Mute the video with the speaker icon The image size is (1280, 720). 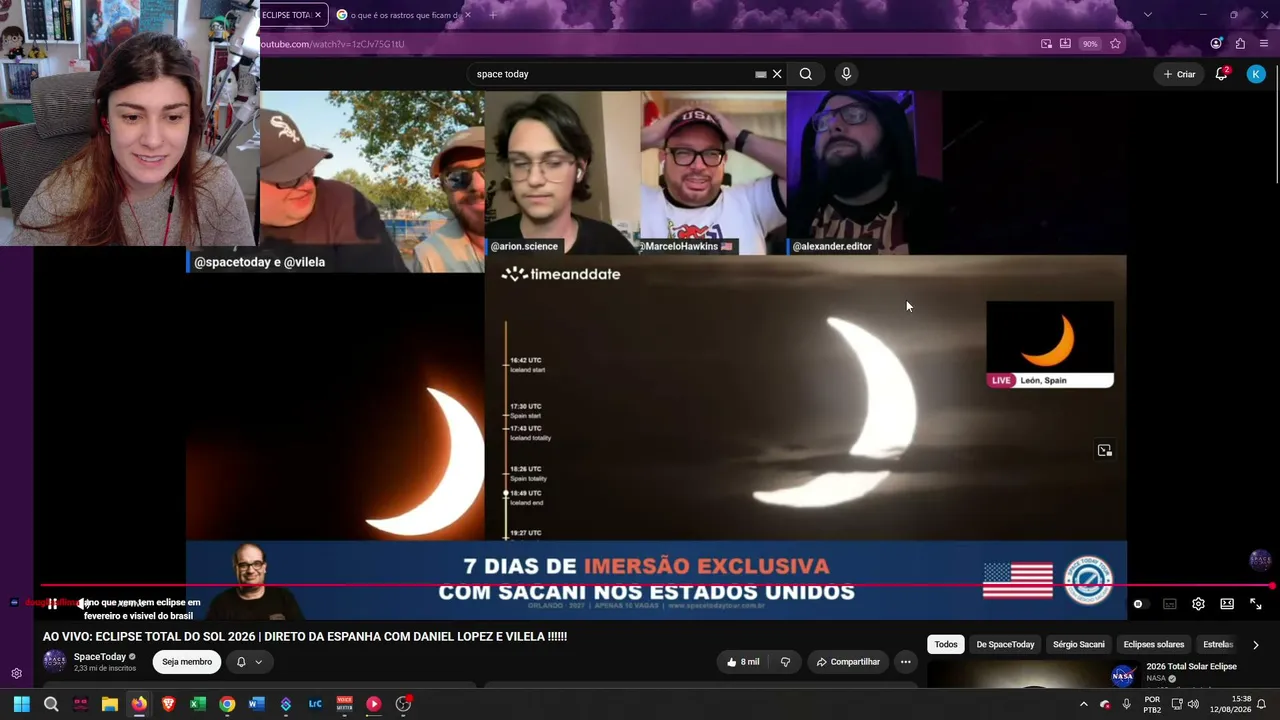(86, 604)
